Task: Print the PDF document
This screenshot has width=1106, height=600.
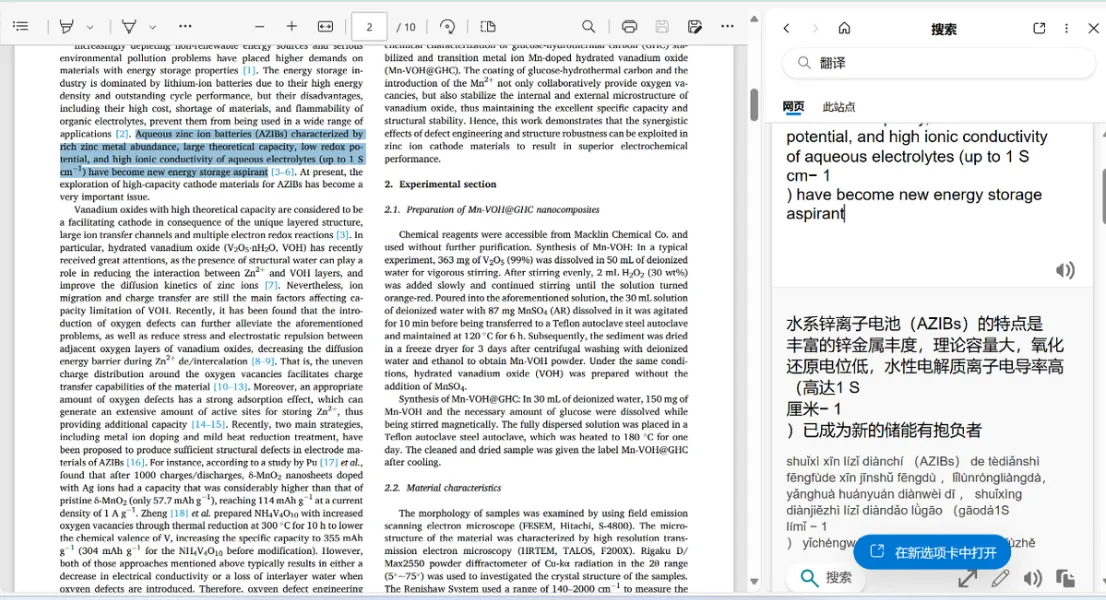Action: tap(629, 27)
